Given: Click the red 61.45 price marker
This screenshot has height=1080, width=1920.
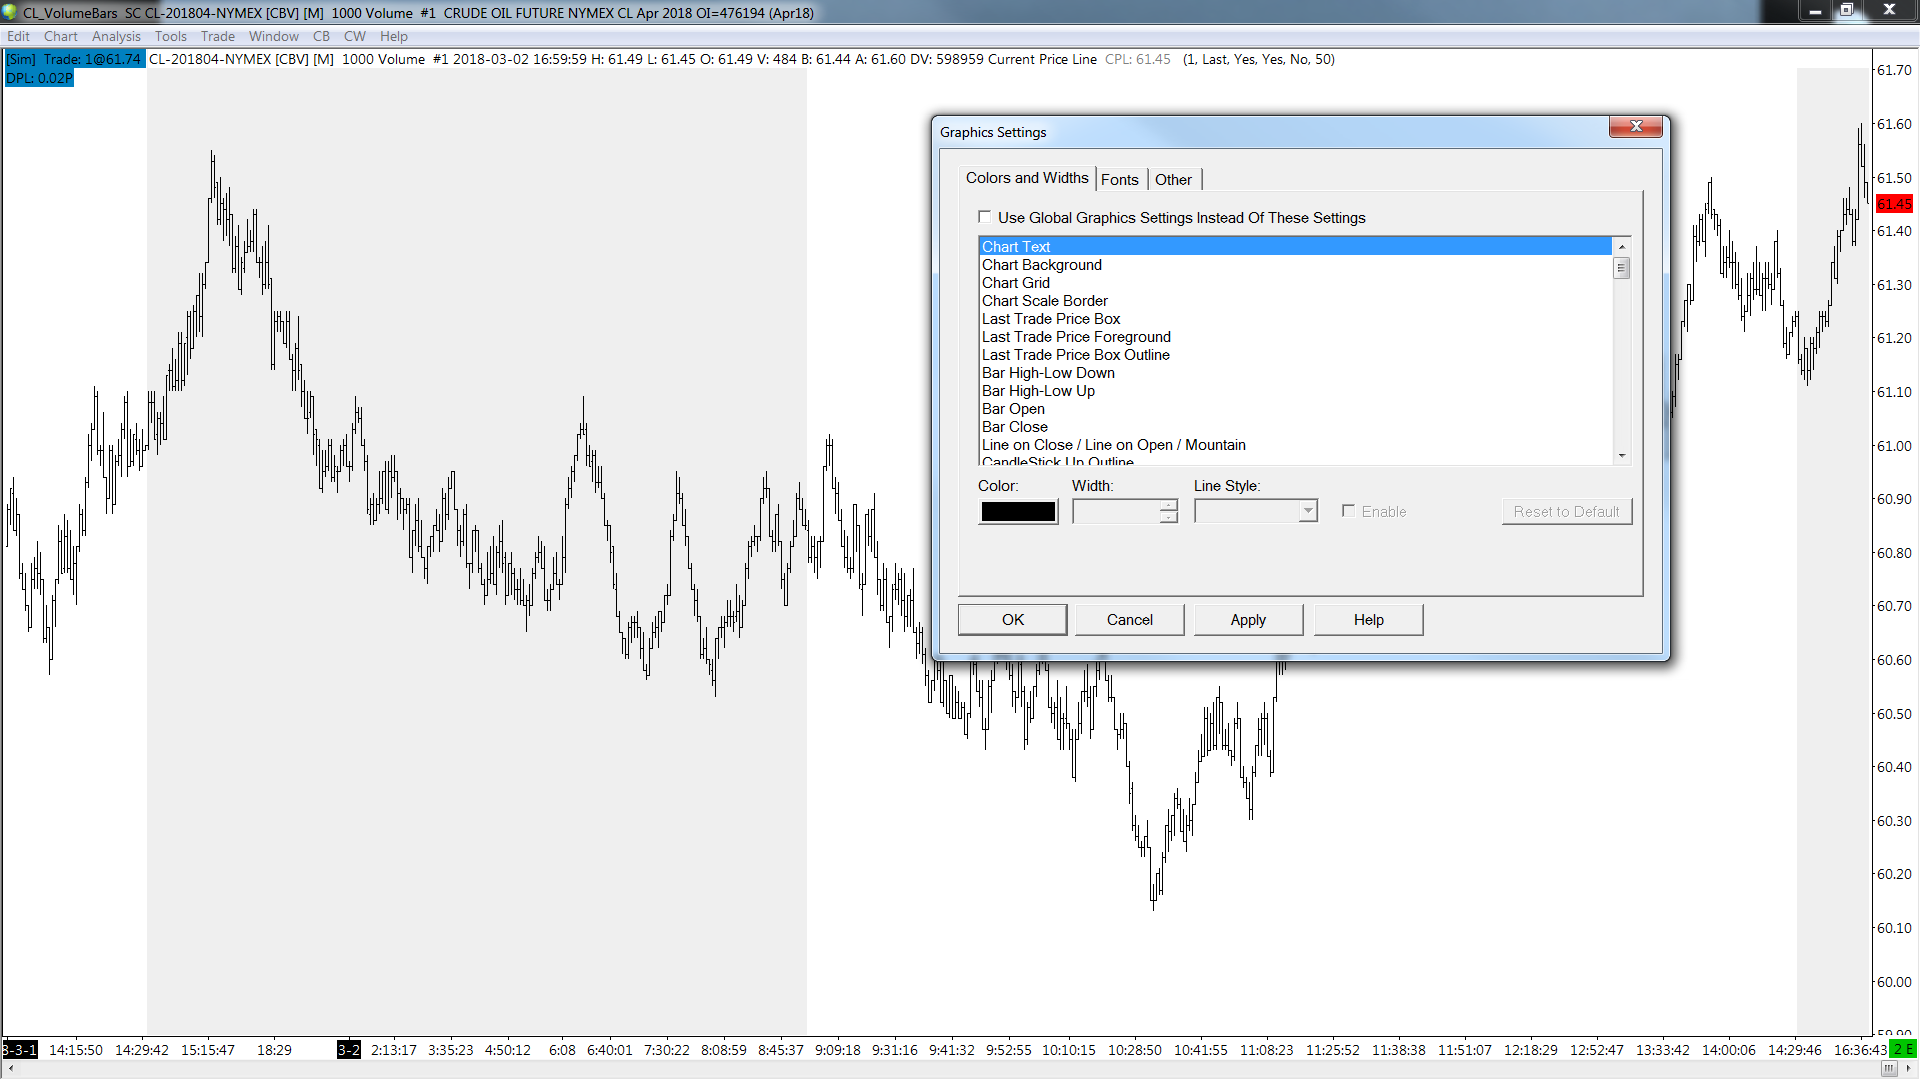Looking at the screenshot, I should pyautogui.click(x=1893, y=204).
